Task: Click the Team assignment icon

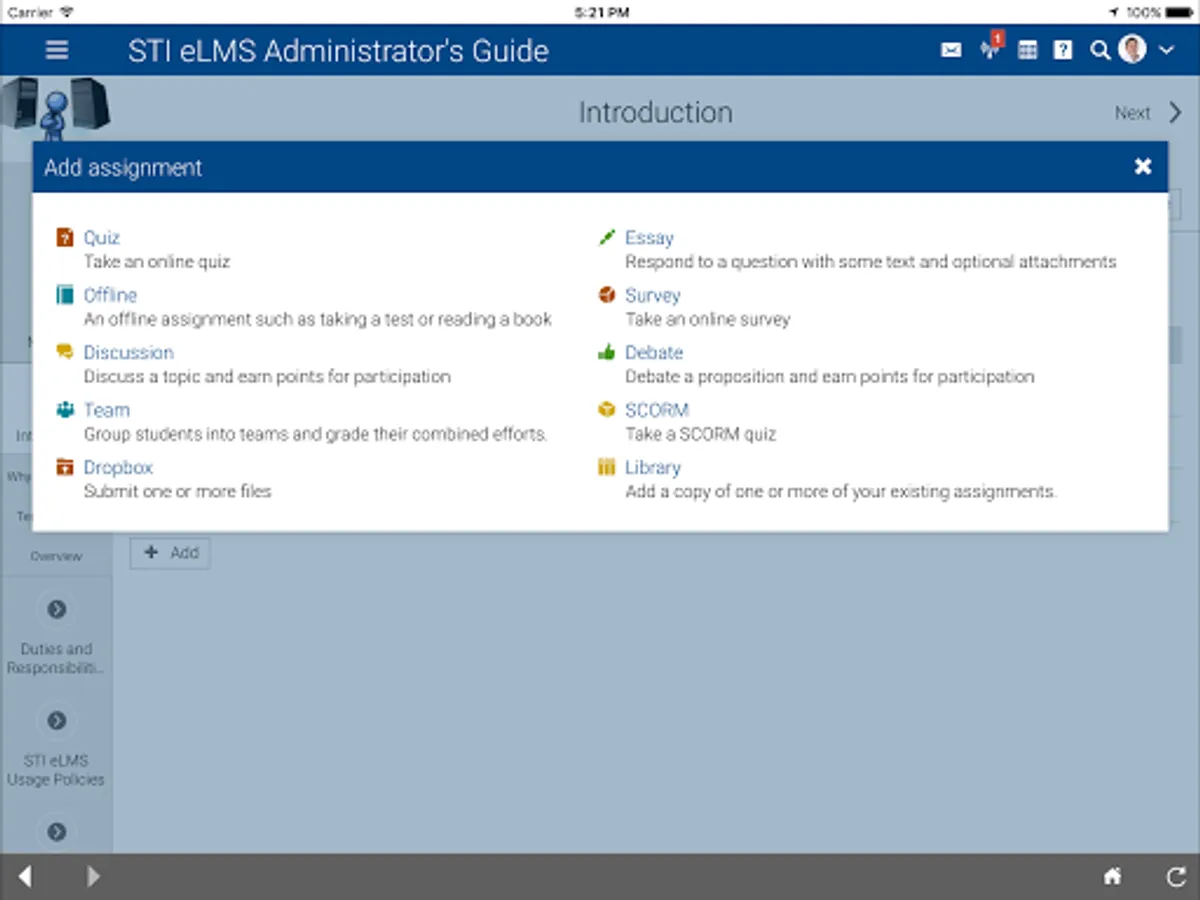Action: (65, 409)
